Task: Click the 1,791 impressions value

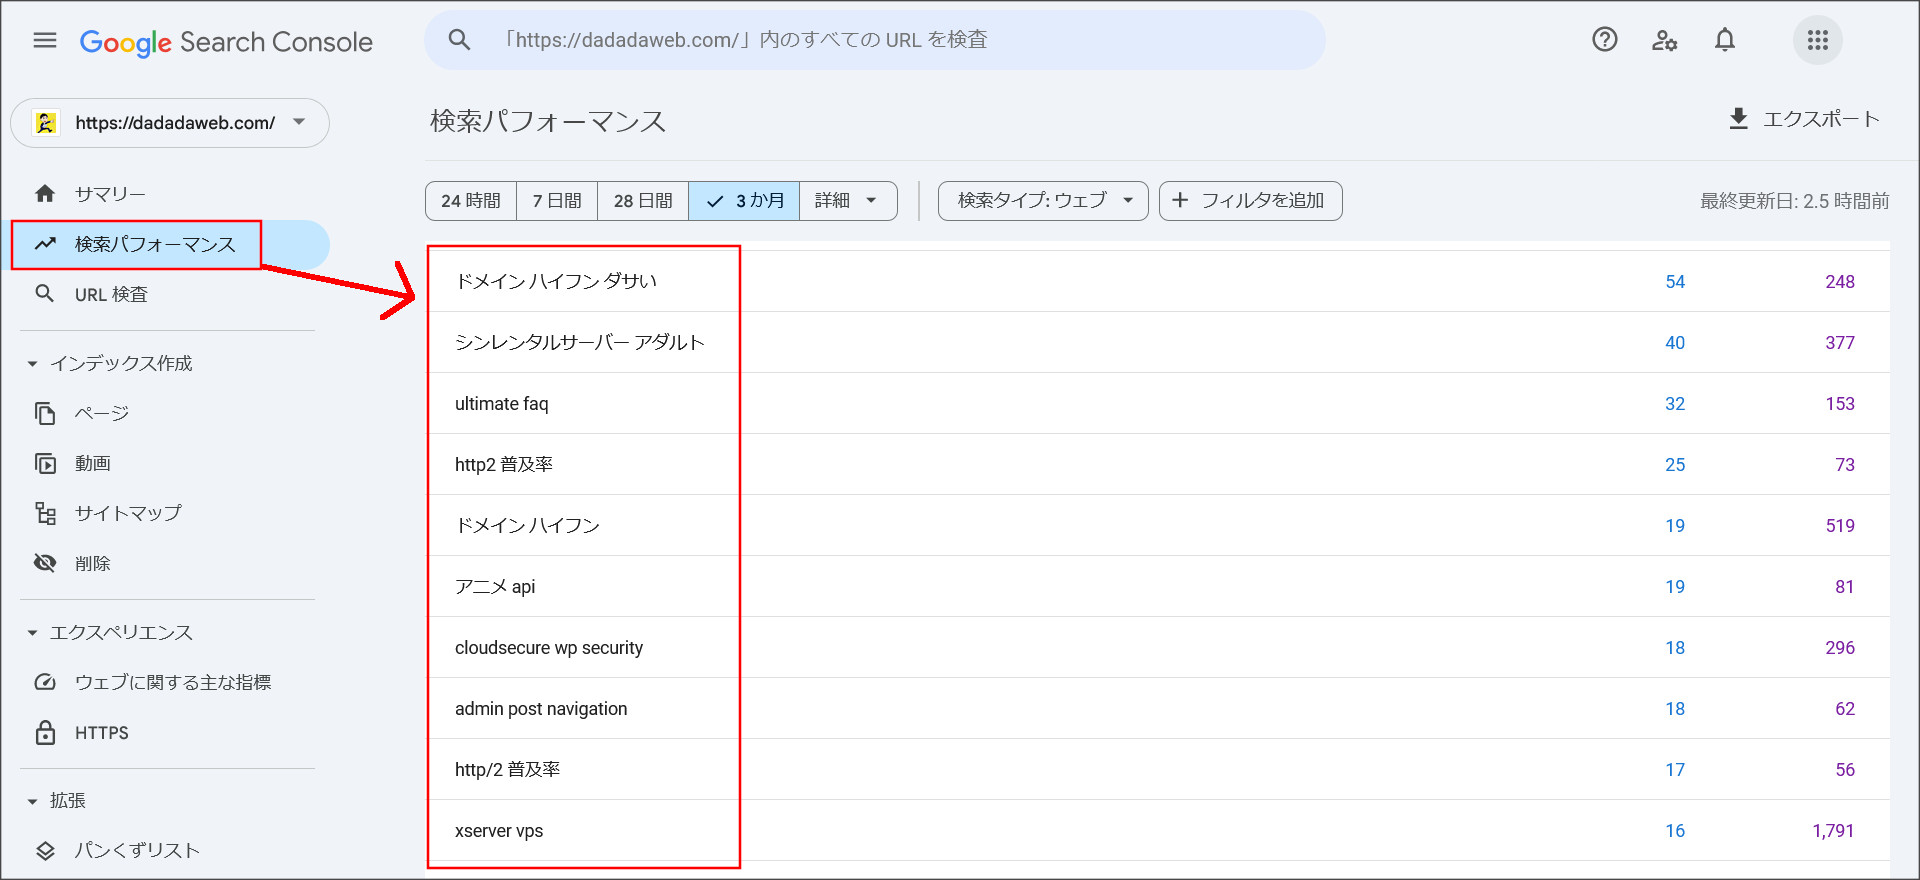Action: coord(1833,831)
